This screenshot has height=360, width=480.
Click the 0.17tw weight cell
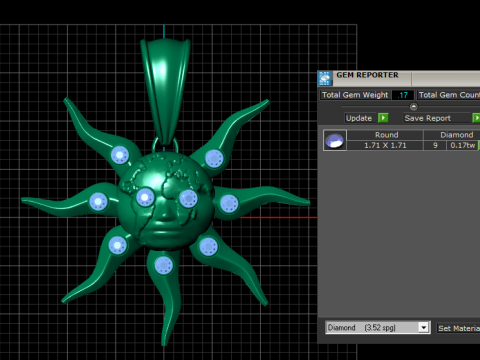coord(463,145)
